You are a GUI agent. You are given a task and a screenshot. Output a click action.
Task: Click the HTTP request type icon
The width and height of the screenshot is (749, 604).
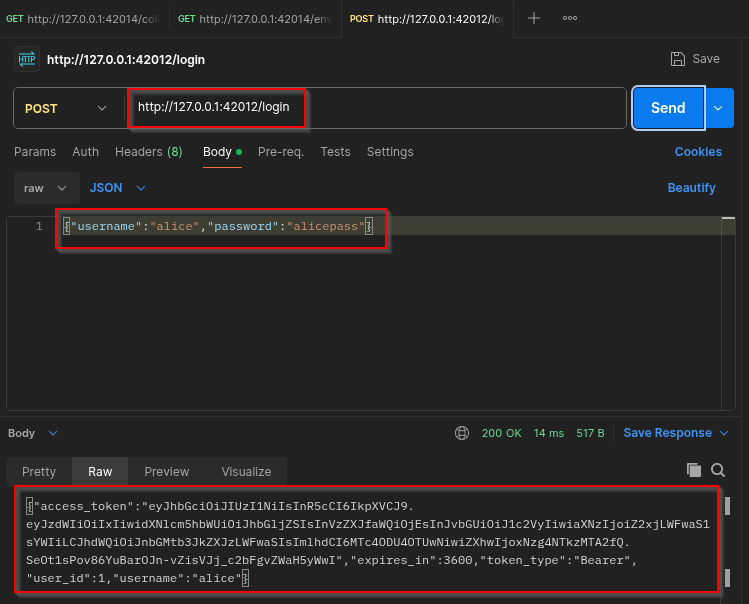tap(27, 59)
